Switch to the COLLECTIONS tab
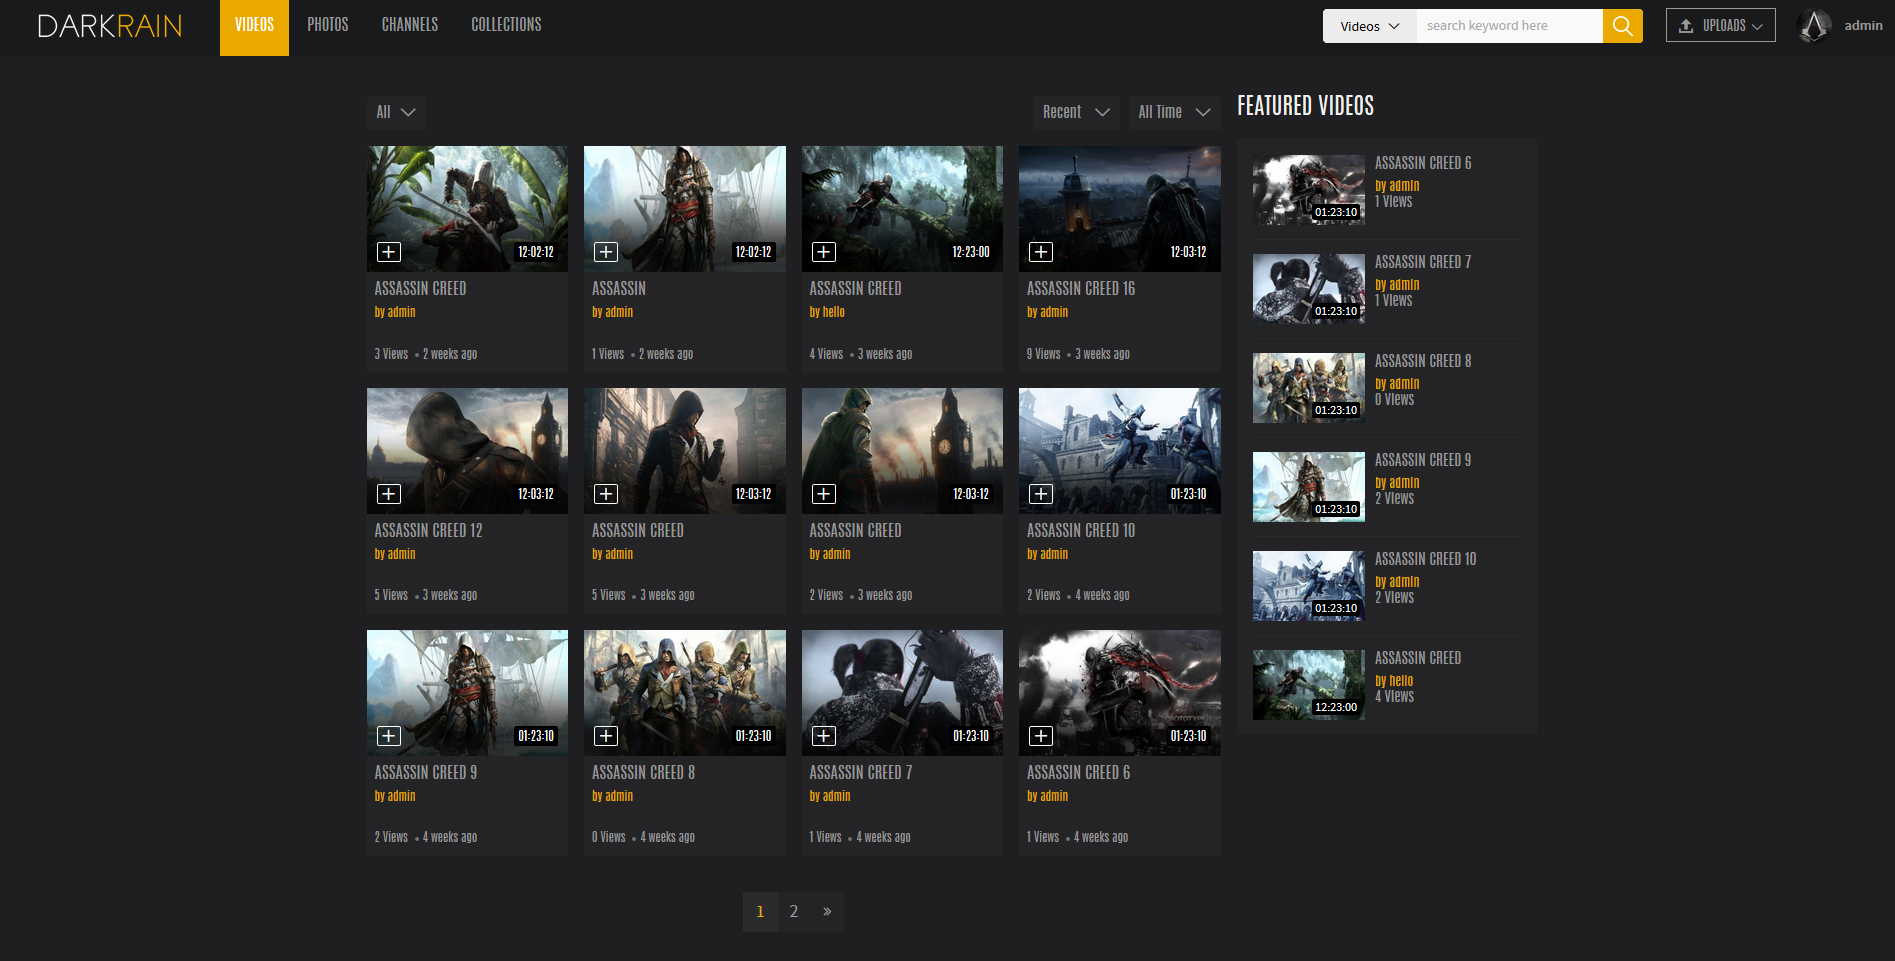Image resolution: width=1895 pixels, height=961 pixels. pos(506,25)
